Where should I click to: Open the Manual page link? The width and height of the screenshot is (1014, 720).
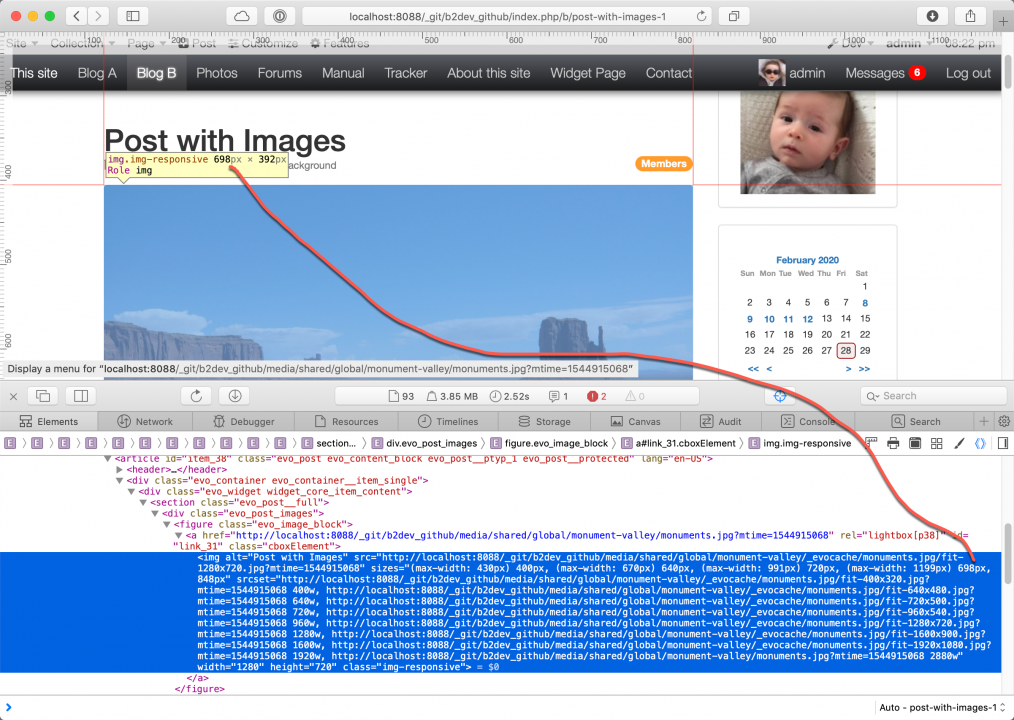click(x=343, y=73)
